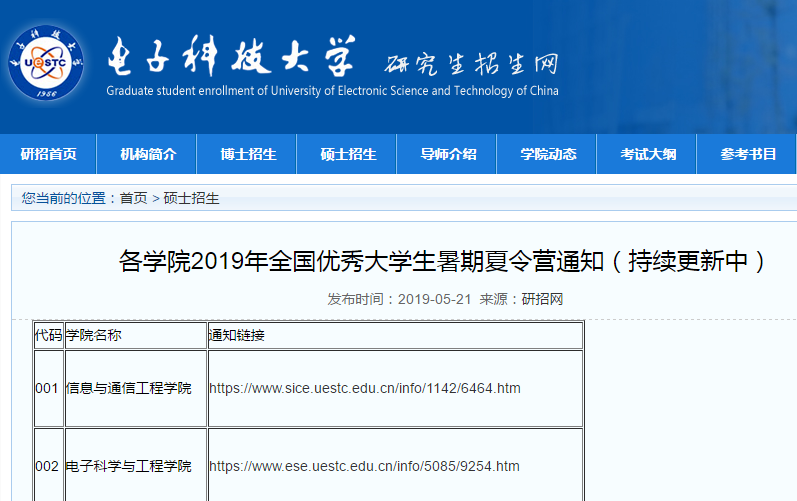The width and height of the screenshot is (797, 501).
Task: Click the 学院名称 column header
Action: coord(136,335)
